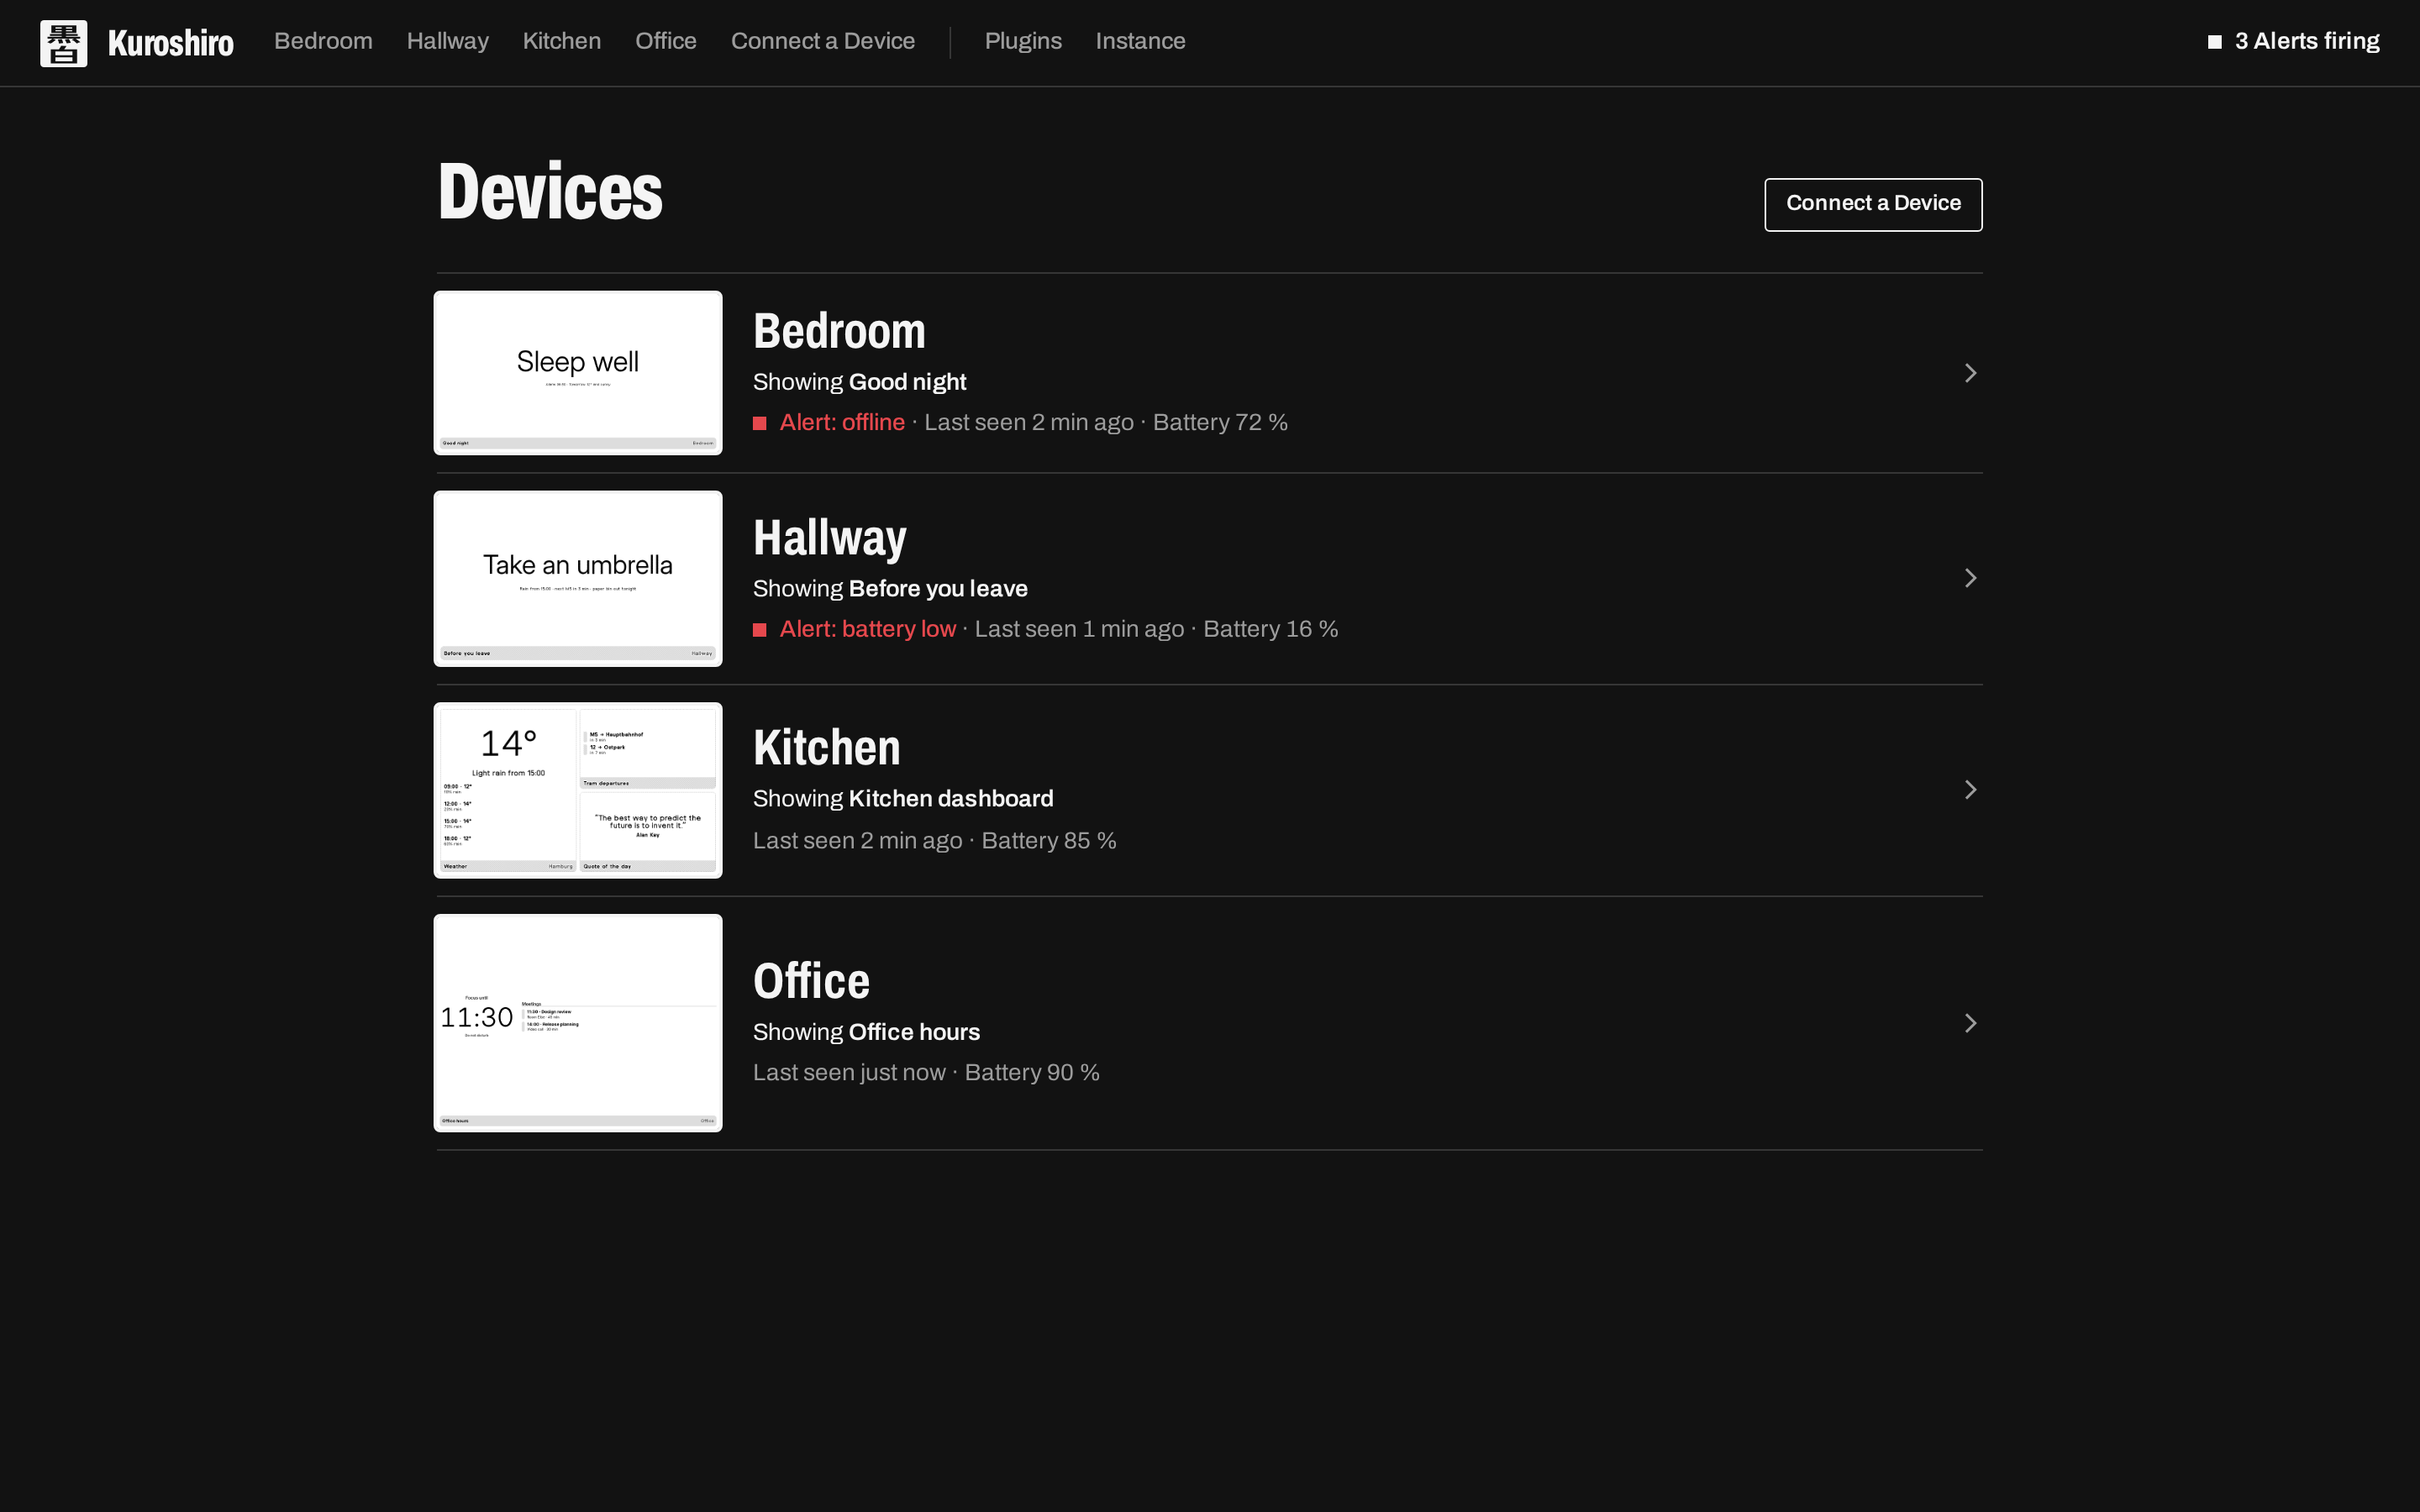Click the Alert: battery low text

pos(867,629)
